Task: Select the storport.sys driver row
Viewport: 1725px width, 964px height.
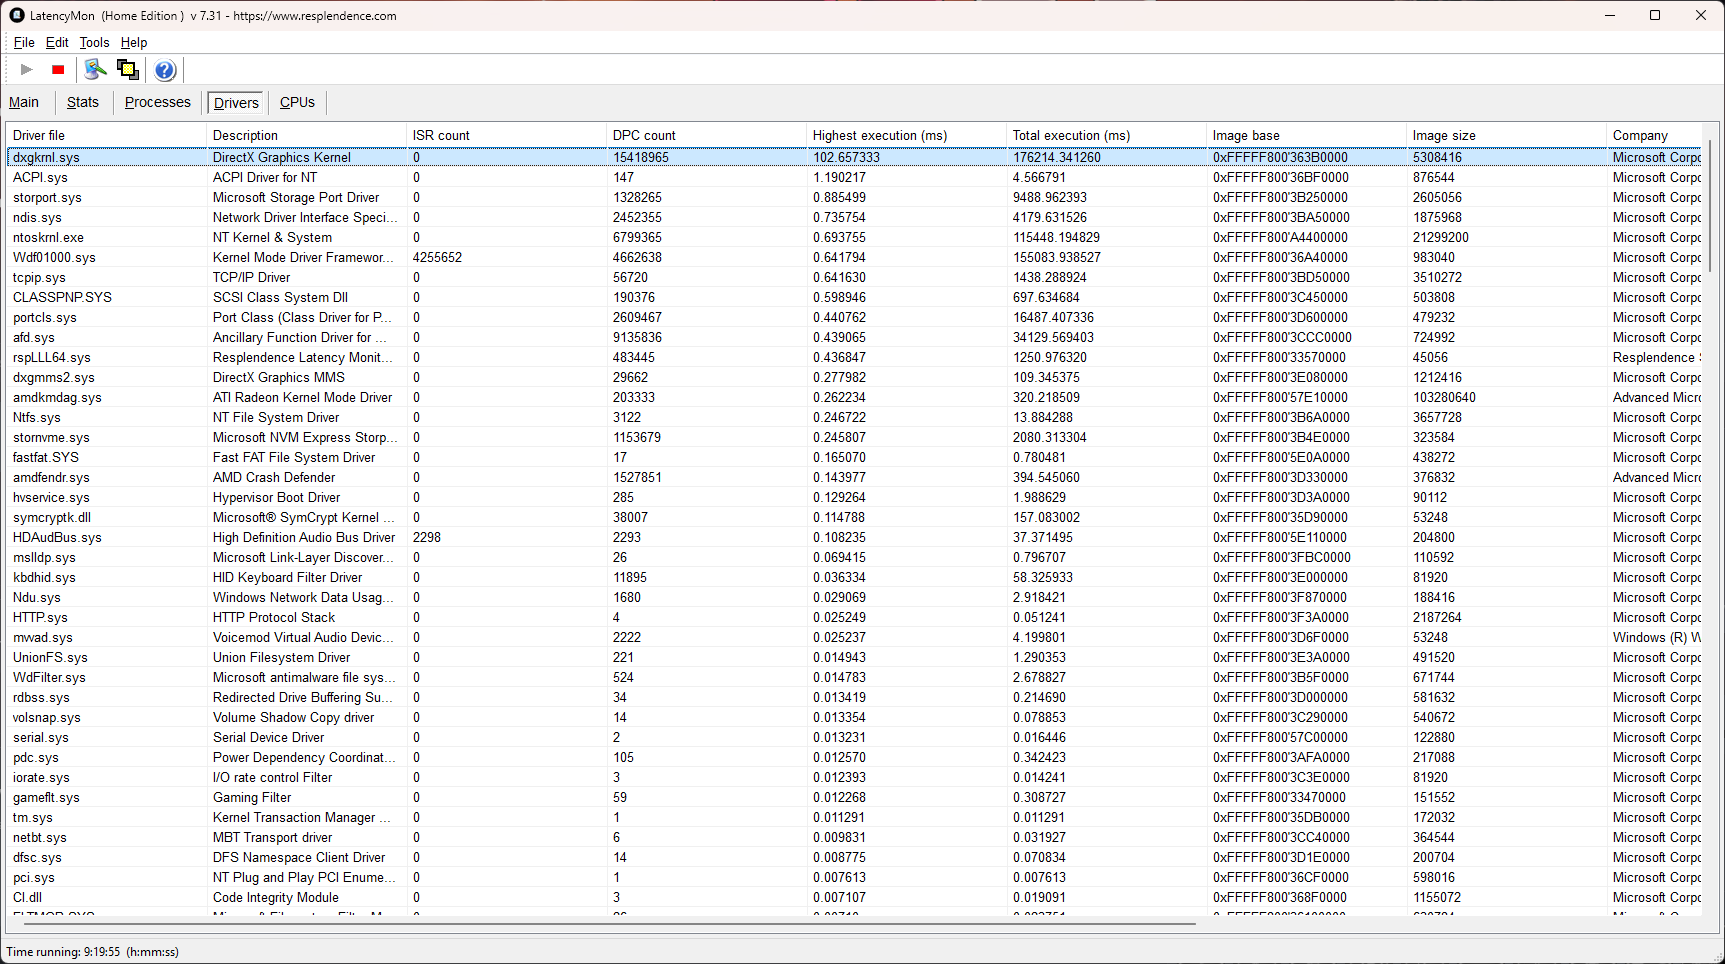Action: [854, 197]
